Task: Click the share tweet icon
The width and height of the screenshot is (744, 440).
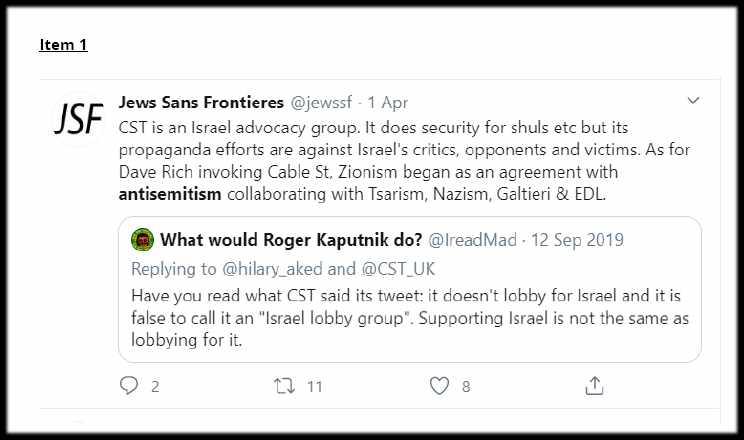Action: click(x=594, y=385)
